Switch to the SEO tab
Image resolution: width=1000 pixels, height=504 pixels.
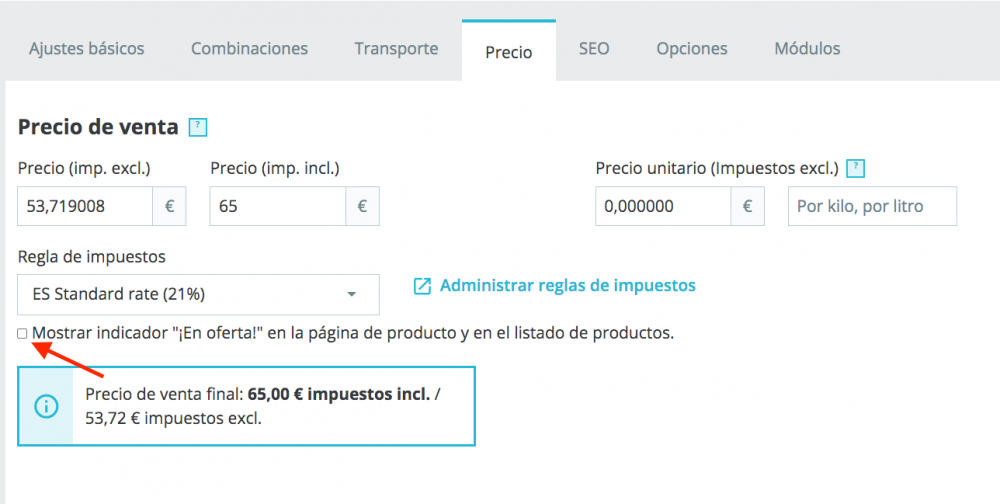pyautogui.click(x=594, y=48)
